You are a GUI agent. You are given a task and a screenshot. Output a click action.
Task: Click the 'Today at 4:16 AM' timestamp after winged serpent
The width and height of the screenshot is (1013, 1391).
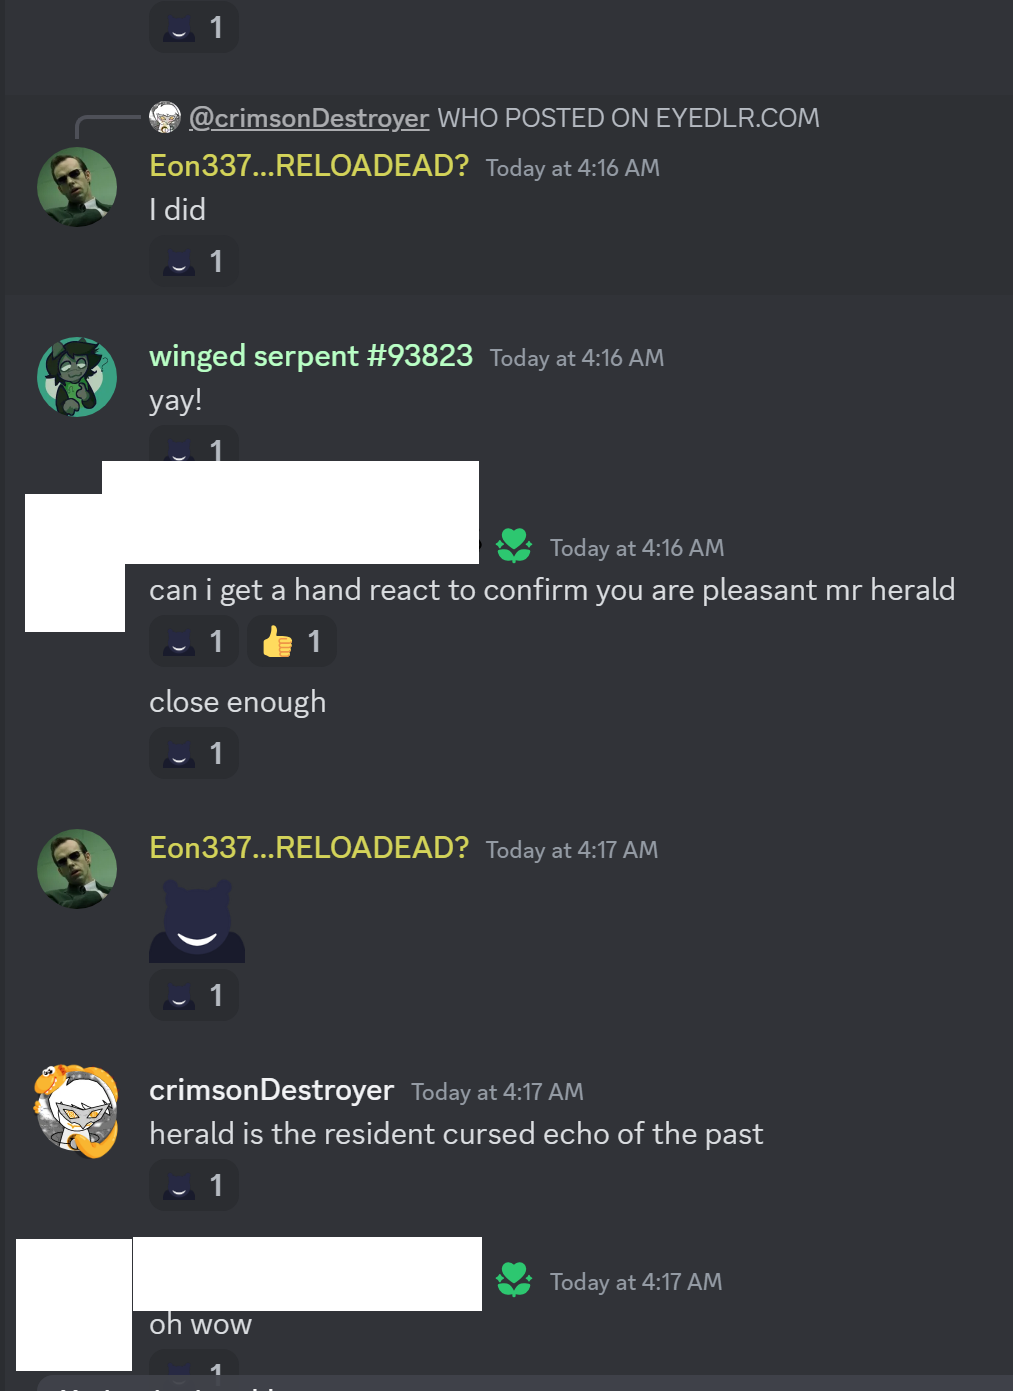click(x=577, y=358)
